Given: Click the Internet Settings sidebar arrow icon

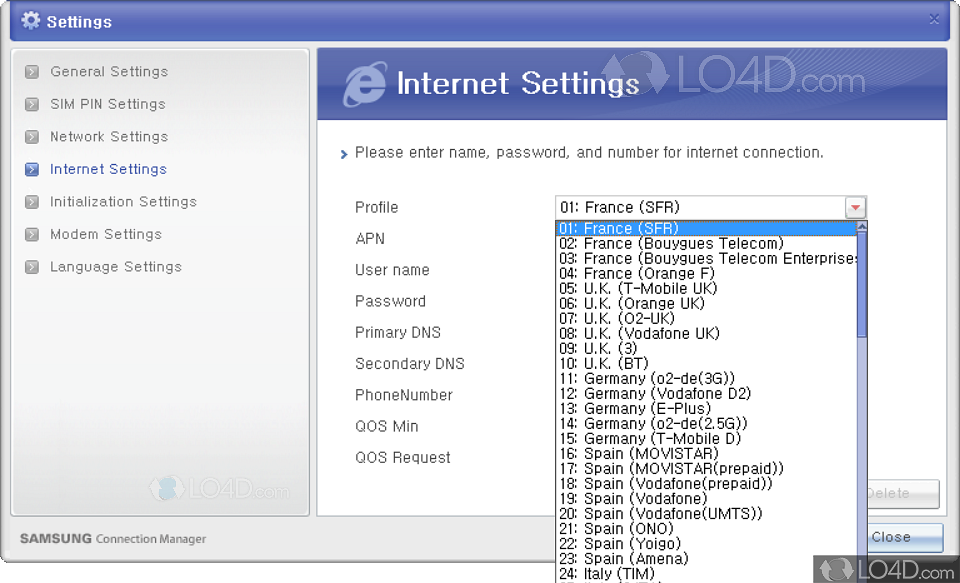Looking at the screenshot, I should coord(36,169).
